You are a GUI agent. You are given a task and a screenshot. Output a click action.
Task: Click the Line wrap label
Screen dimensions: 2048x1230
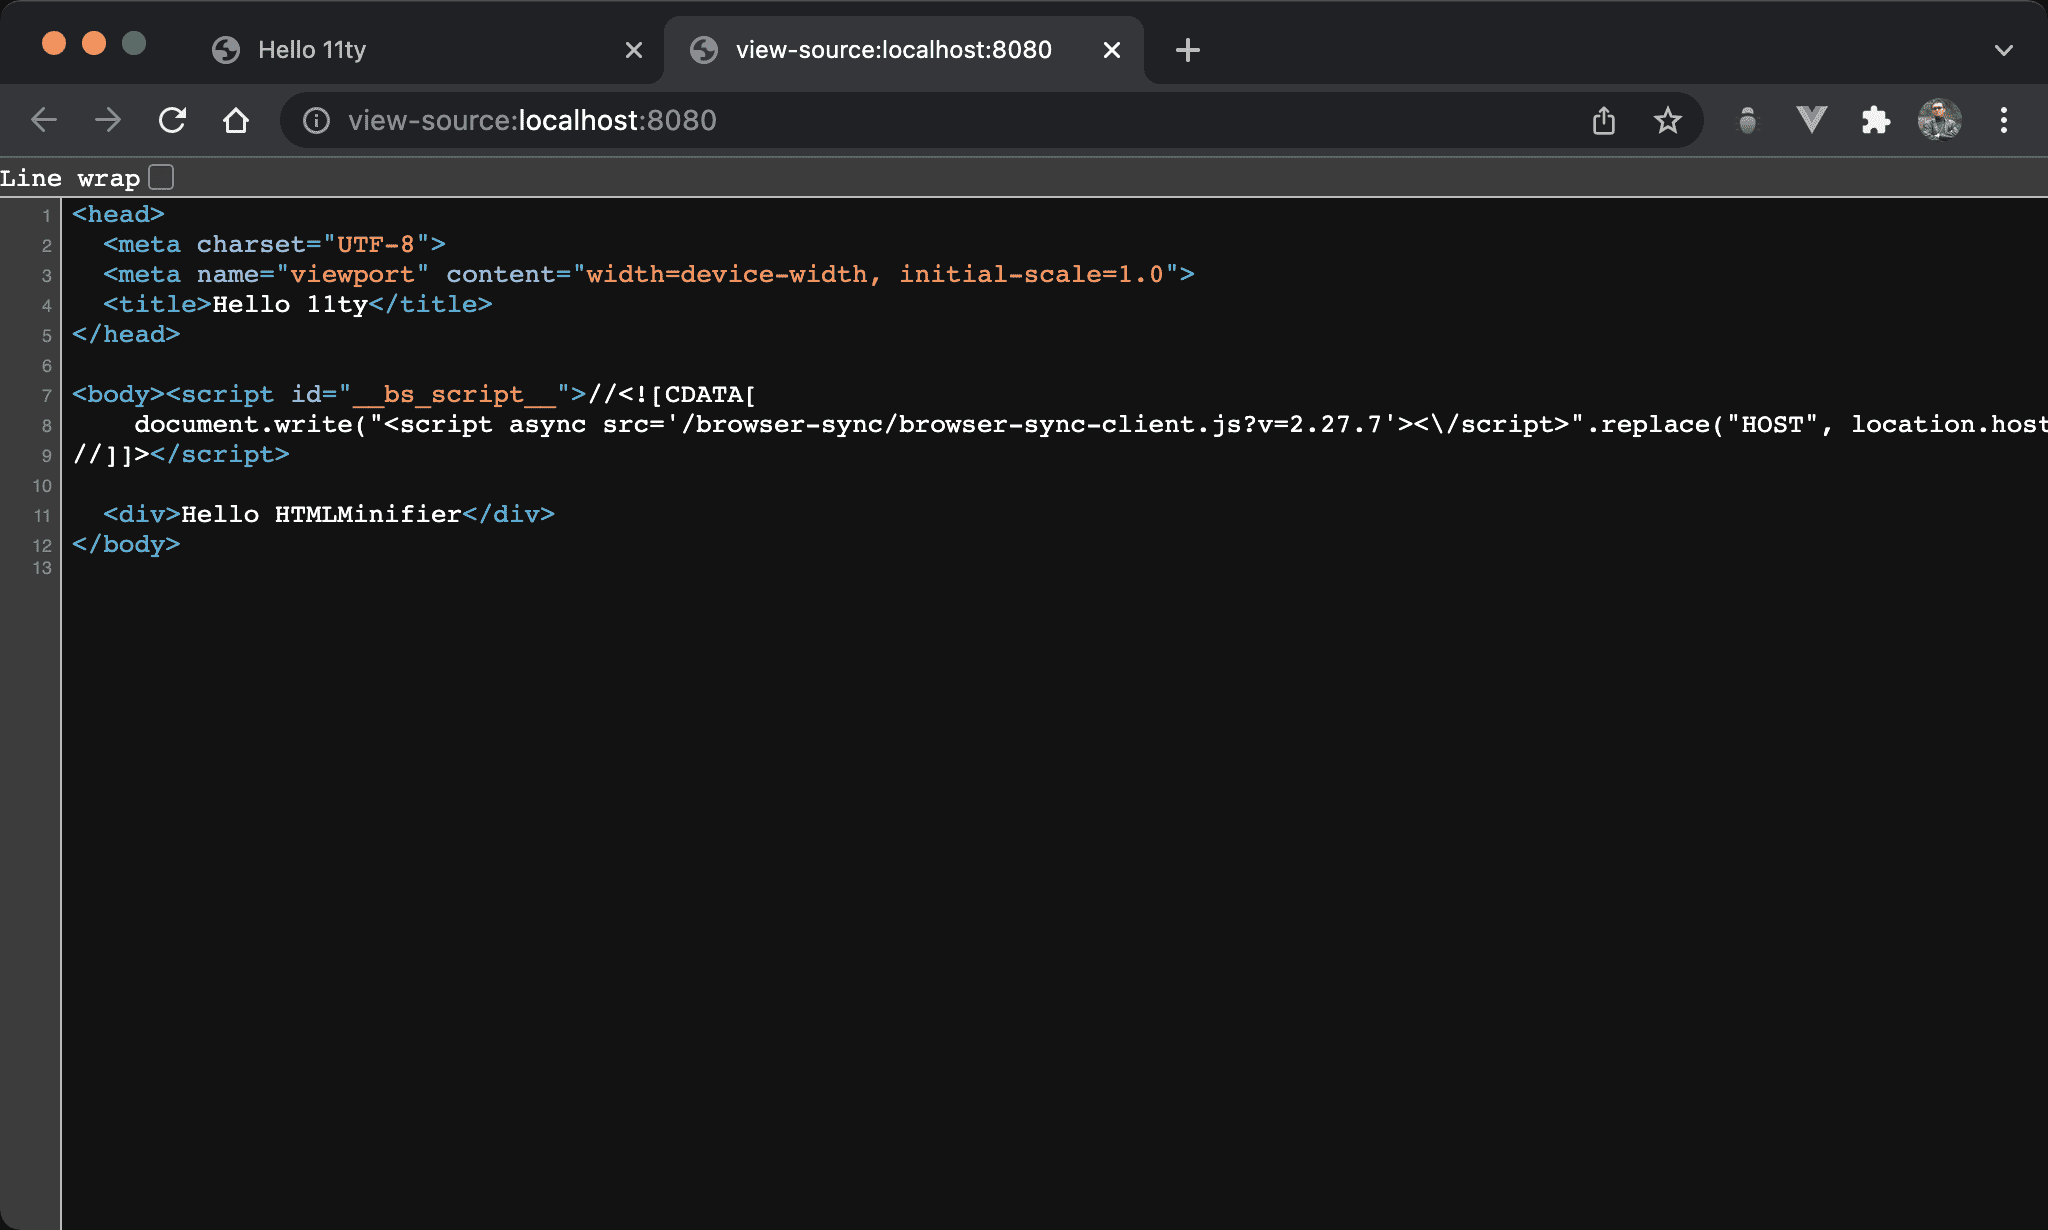(70, 178)
